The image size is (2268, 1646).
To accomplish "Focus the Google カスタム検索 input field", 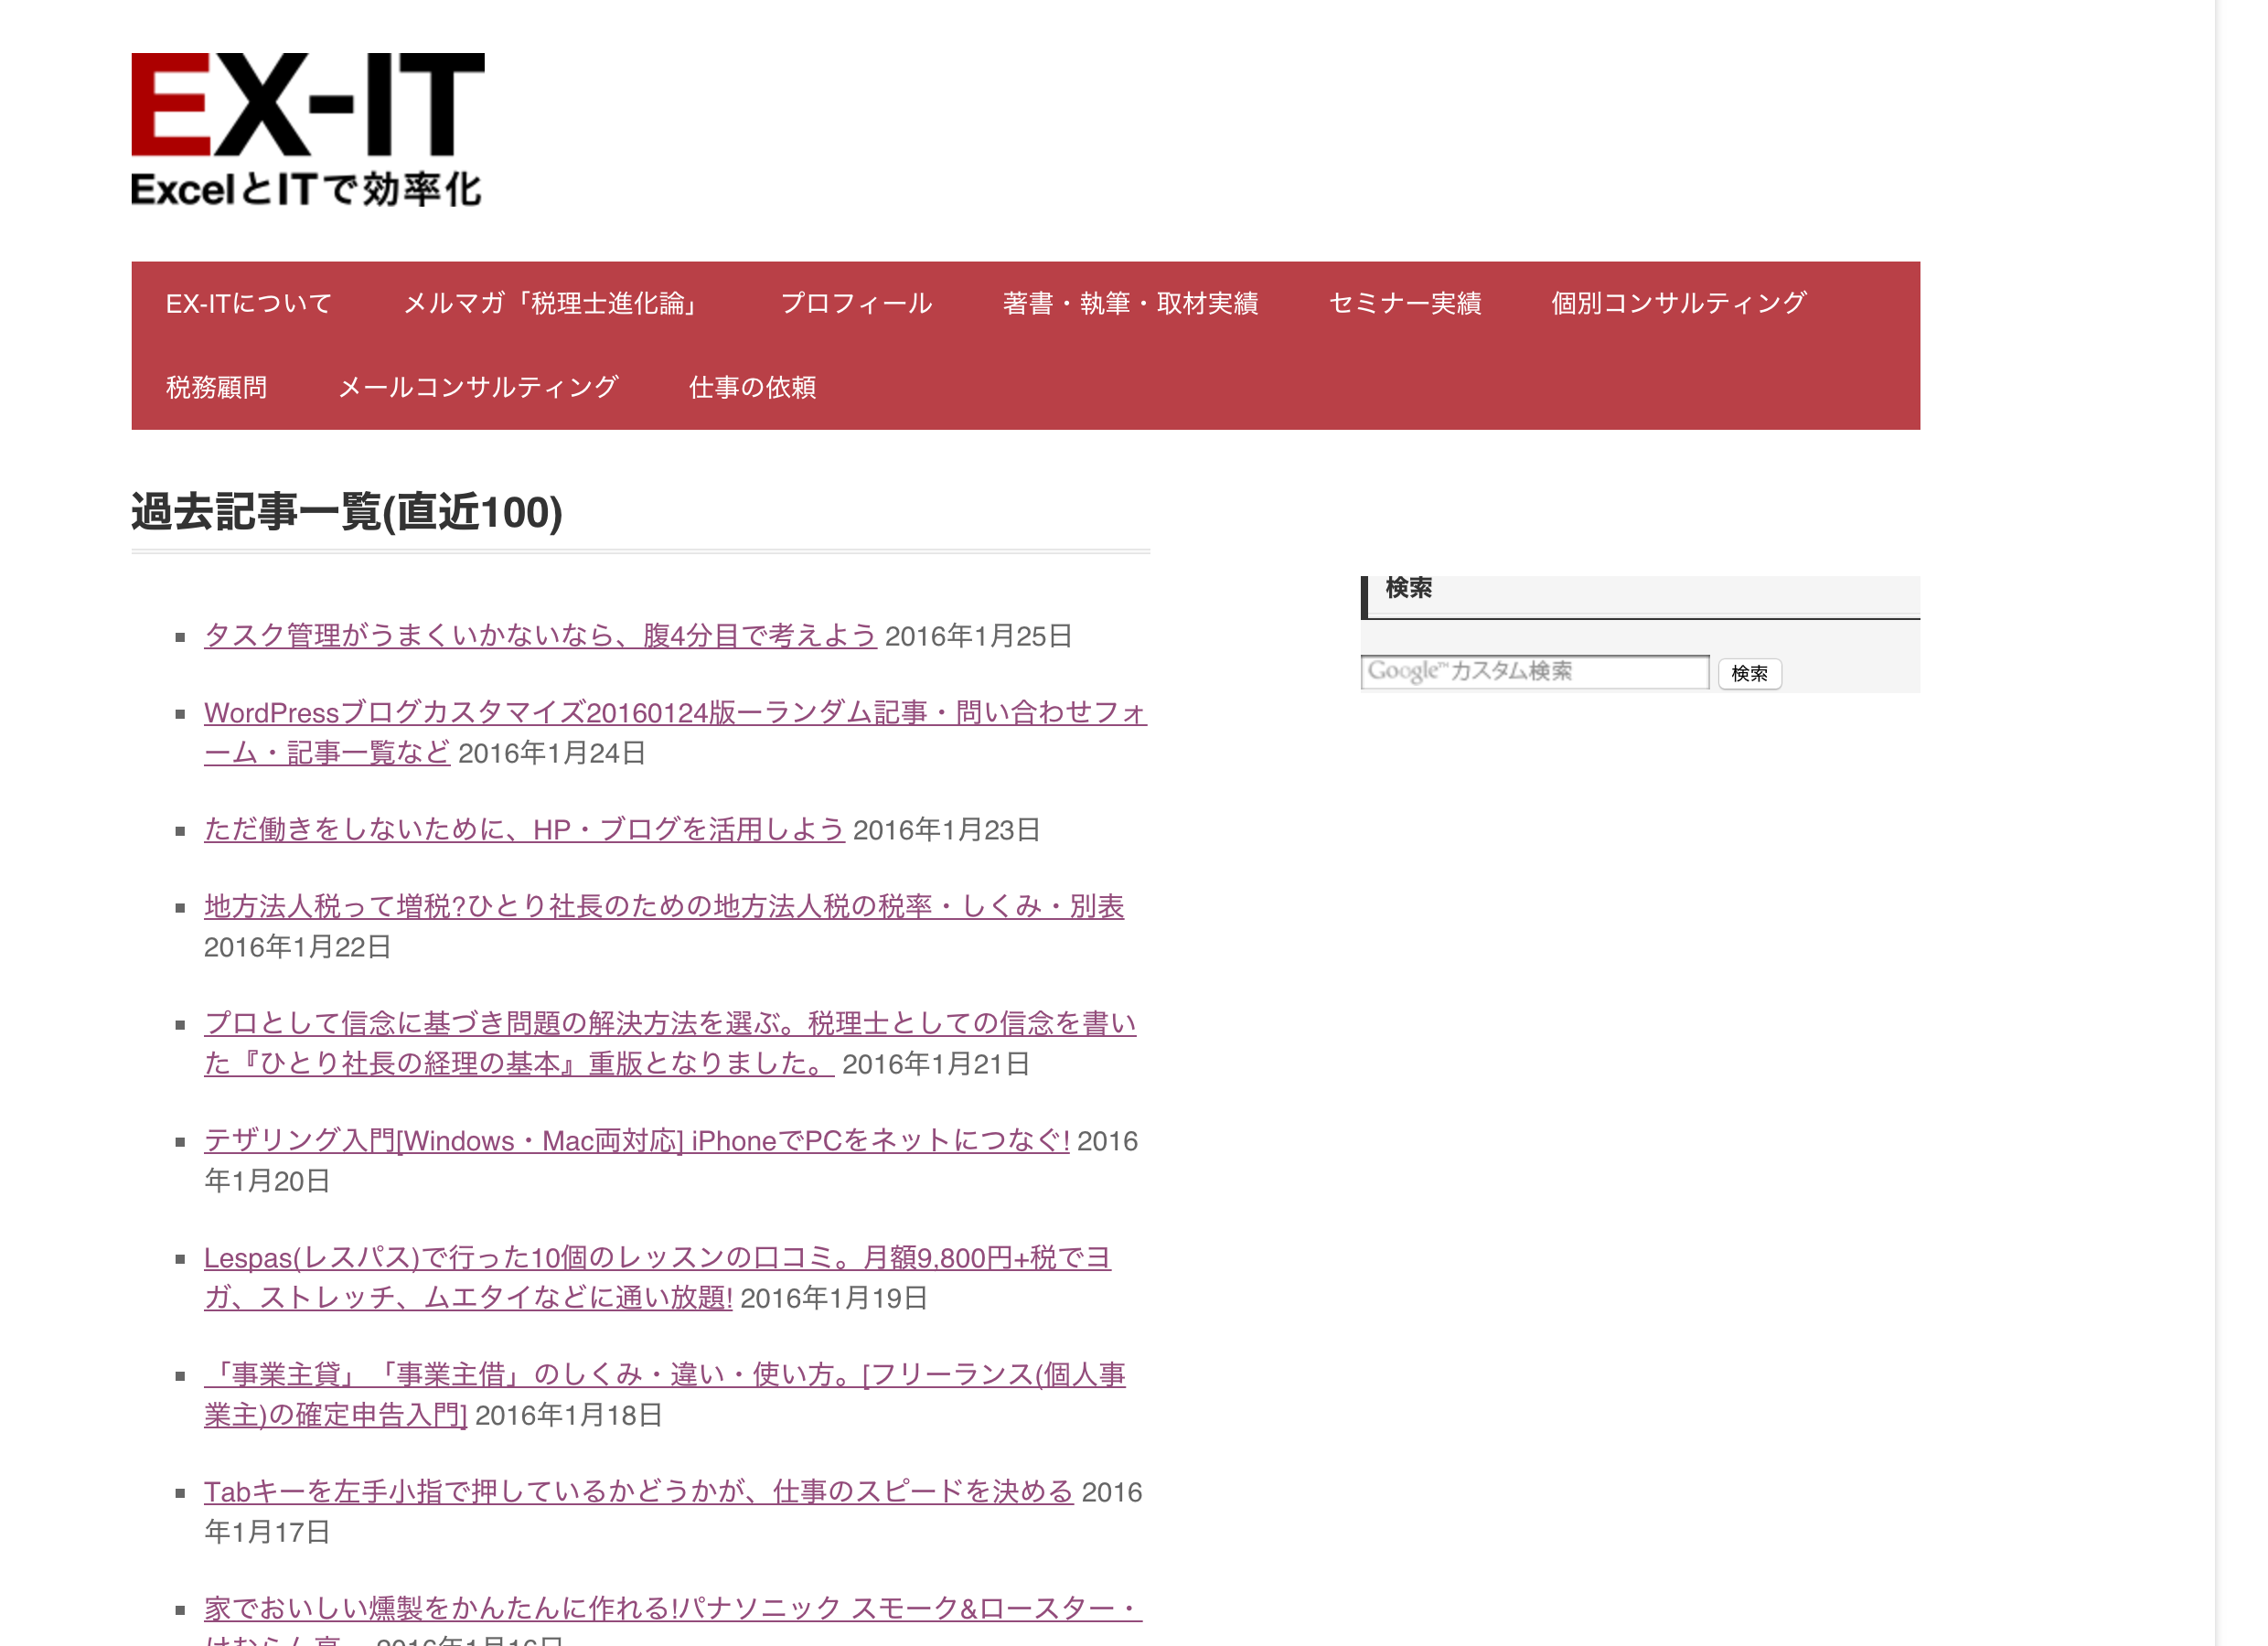I will [1535, 672].
